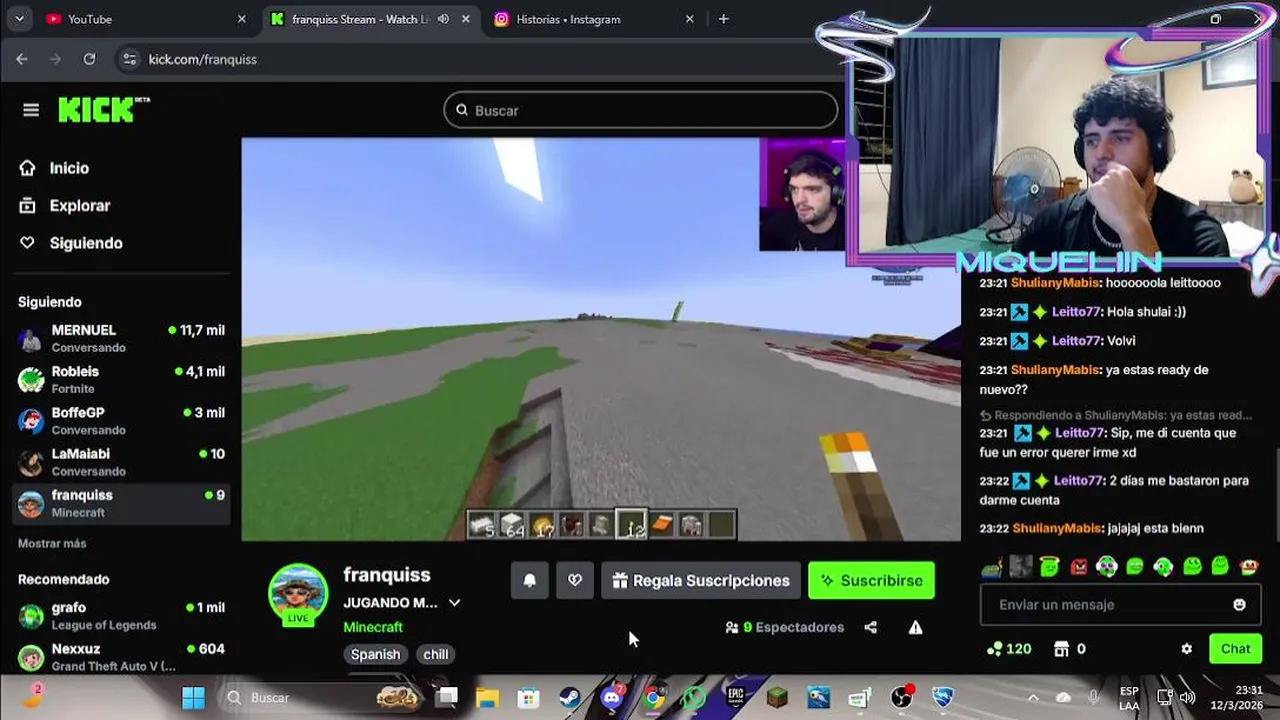Open the Kick hamburger menu

coord(31,110)
